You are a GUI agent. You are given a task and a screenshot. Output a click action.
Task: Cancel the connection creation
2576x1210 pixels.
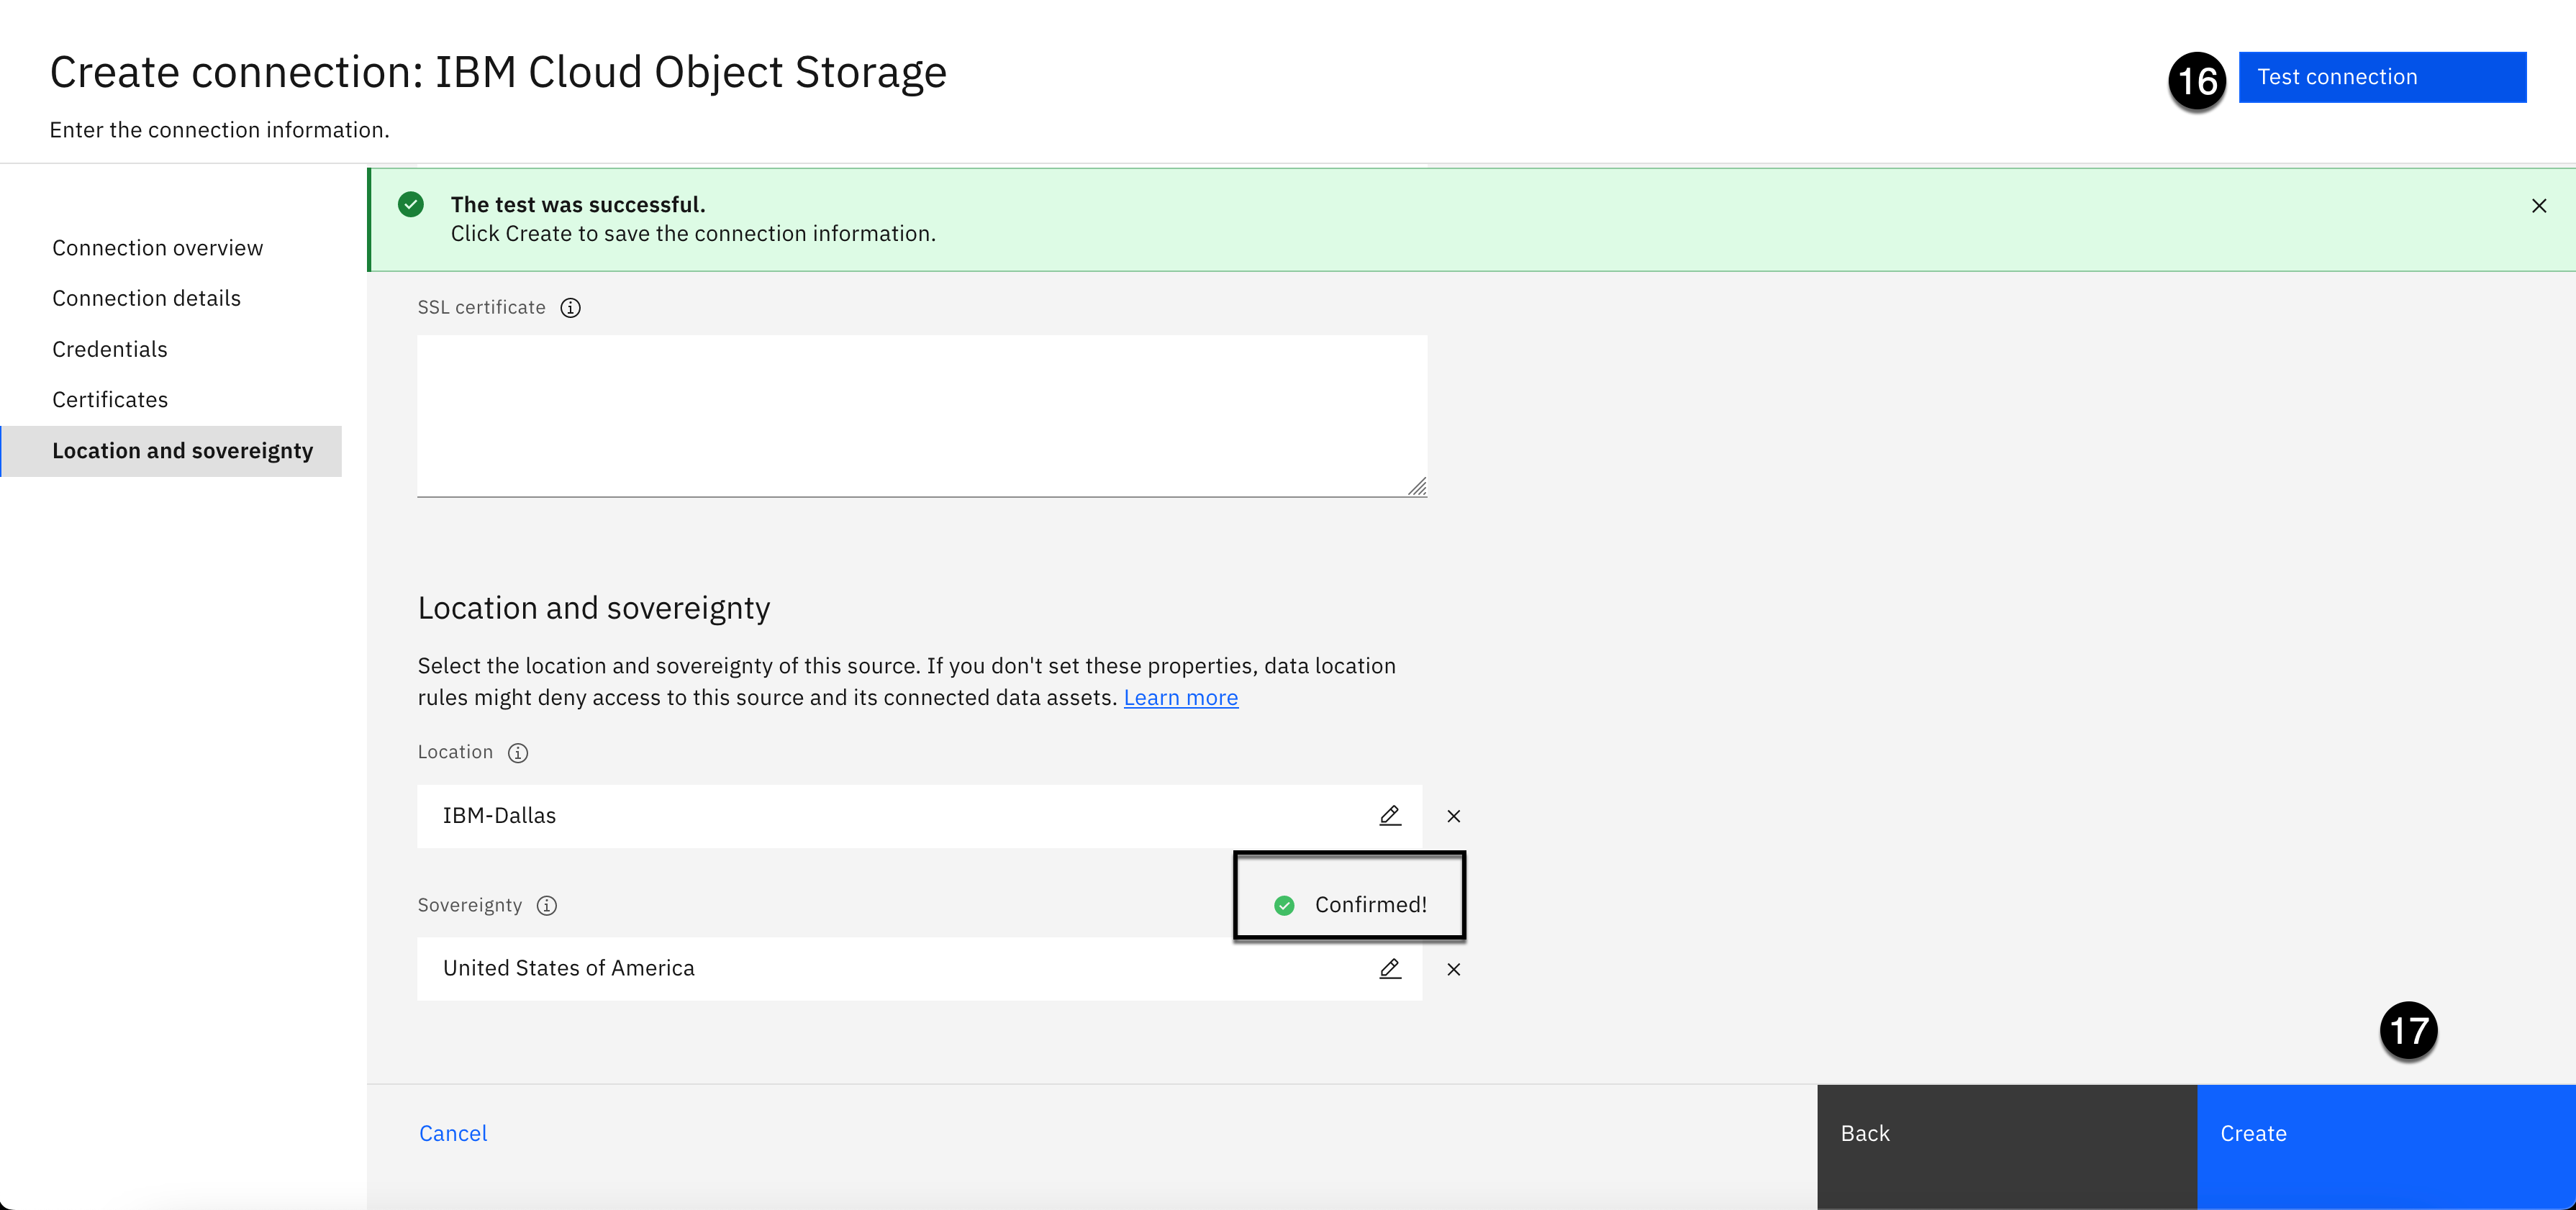coord(453,1134)
